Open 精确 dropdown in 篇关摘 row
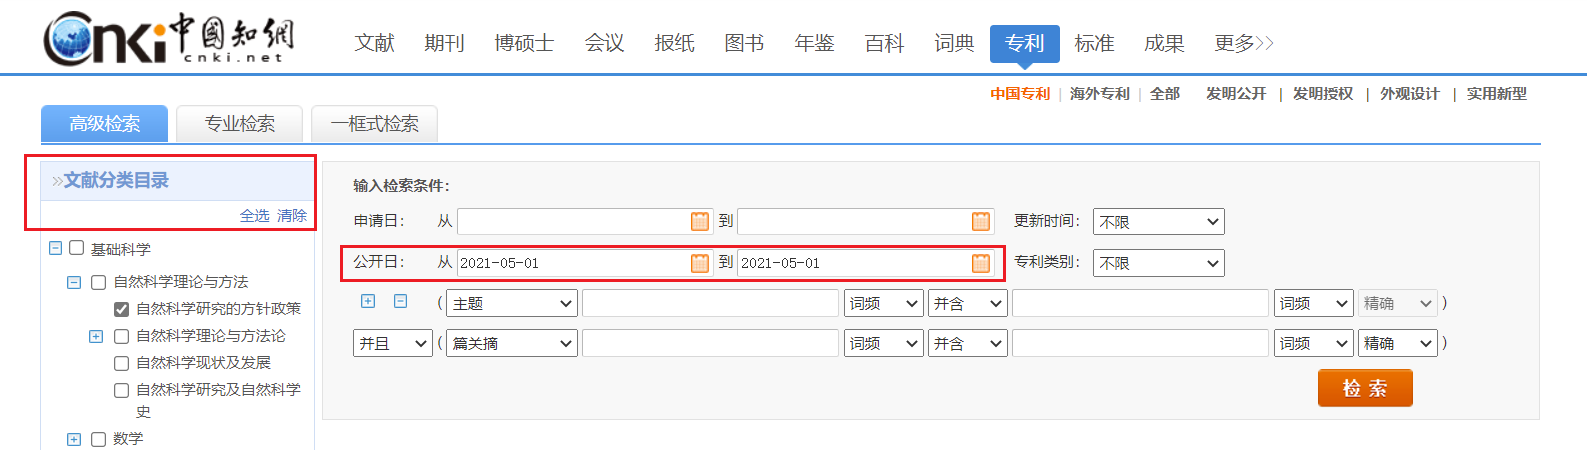Screen dimensions: 1587x450 [1398, 343]
